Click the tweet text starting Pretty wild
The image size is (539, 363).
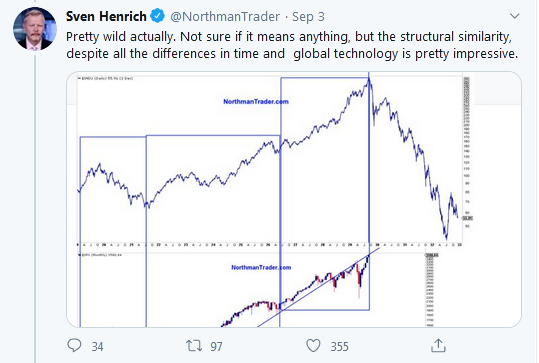pyautogui.click(x=292, y=45)
